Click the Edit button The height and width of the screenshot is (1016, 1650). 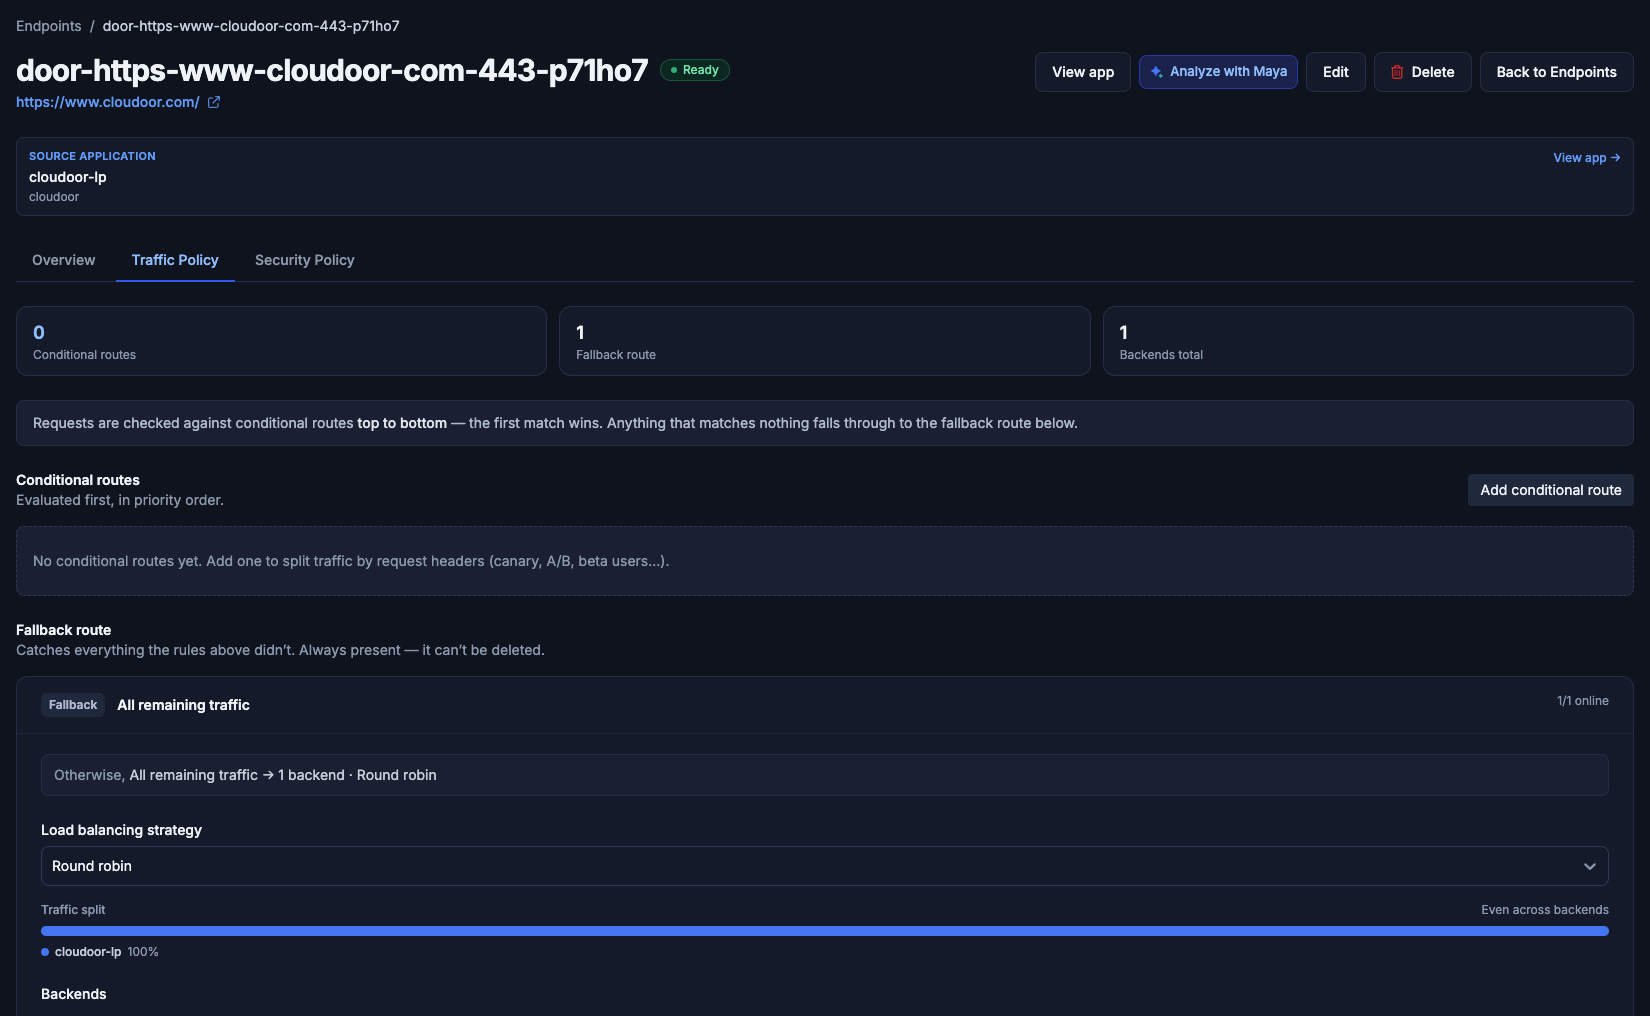click(1336, 72)
